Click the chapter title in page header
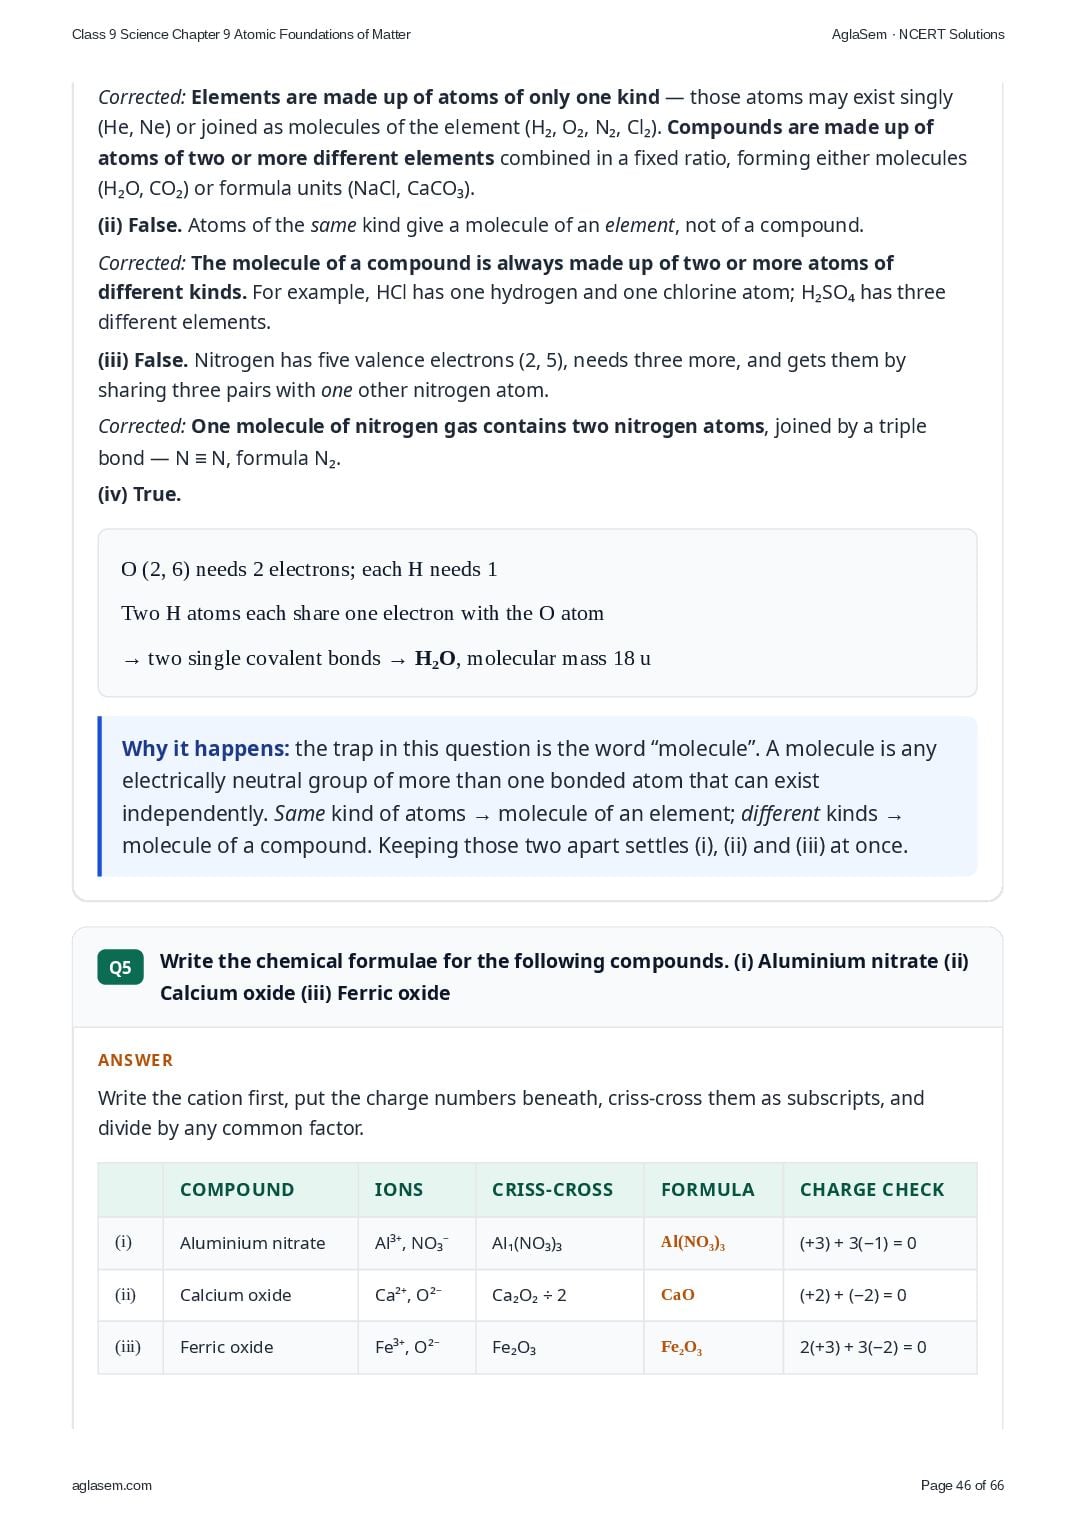This screenshot has height=1522, width=1076. (x=241, y=34)
